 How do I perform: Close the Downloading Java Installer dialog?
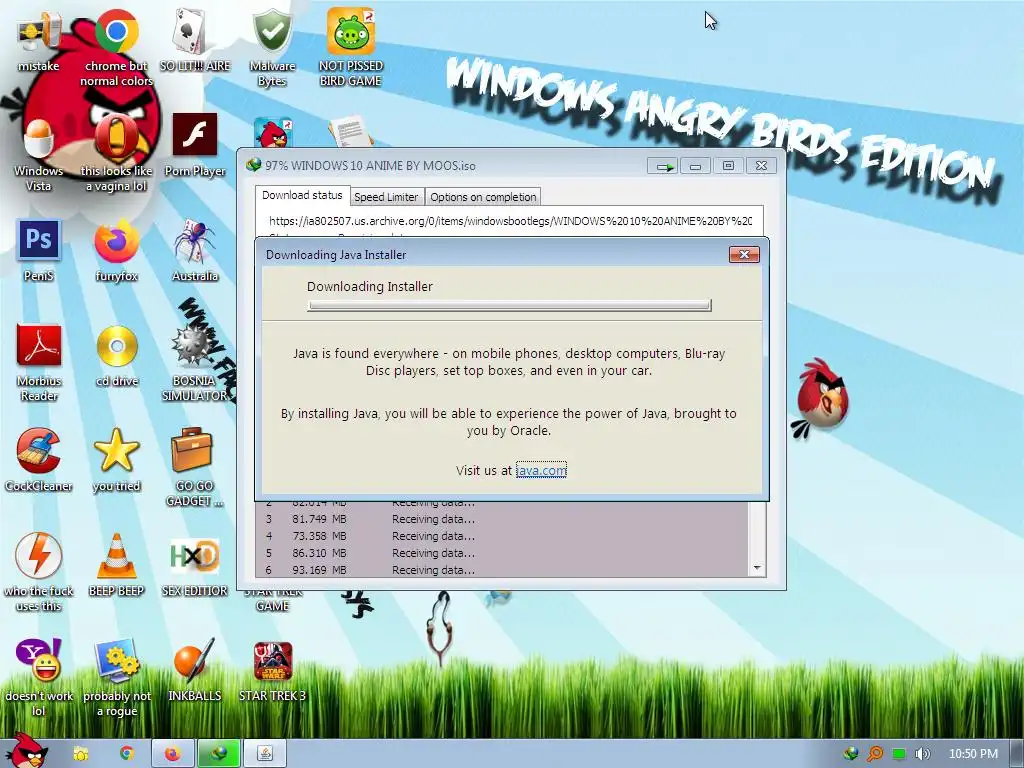tap(744, 255)
